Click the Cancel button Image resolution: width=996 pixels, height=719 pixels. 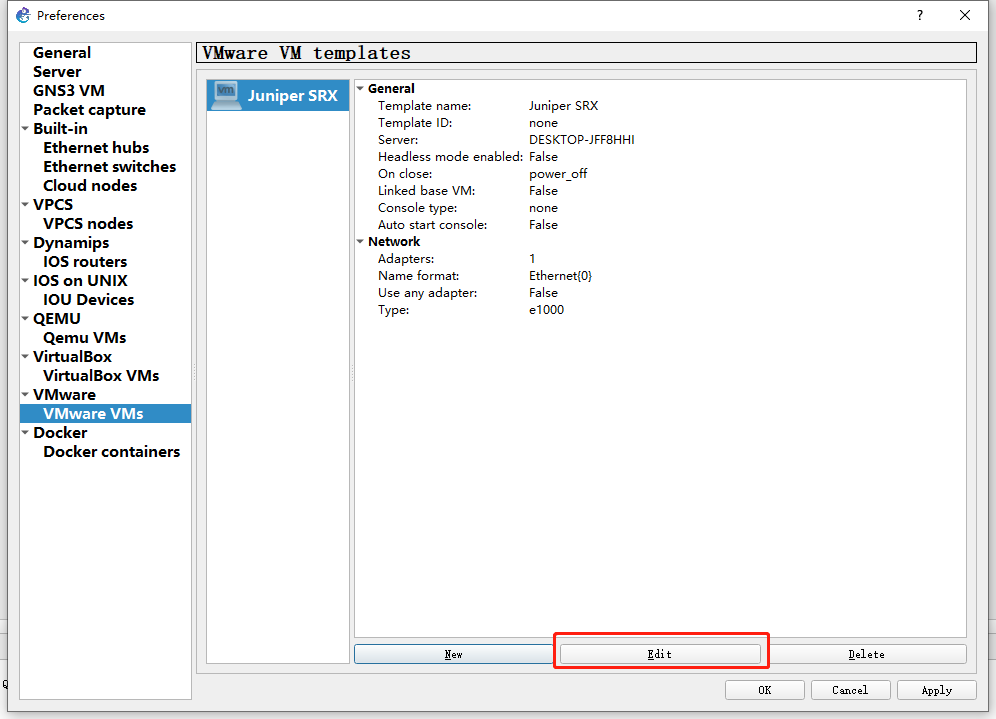850,690
